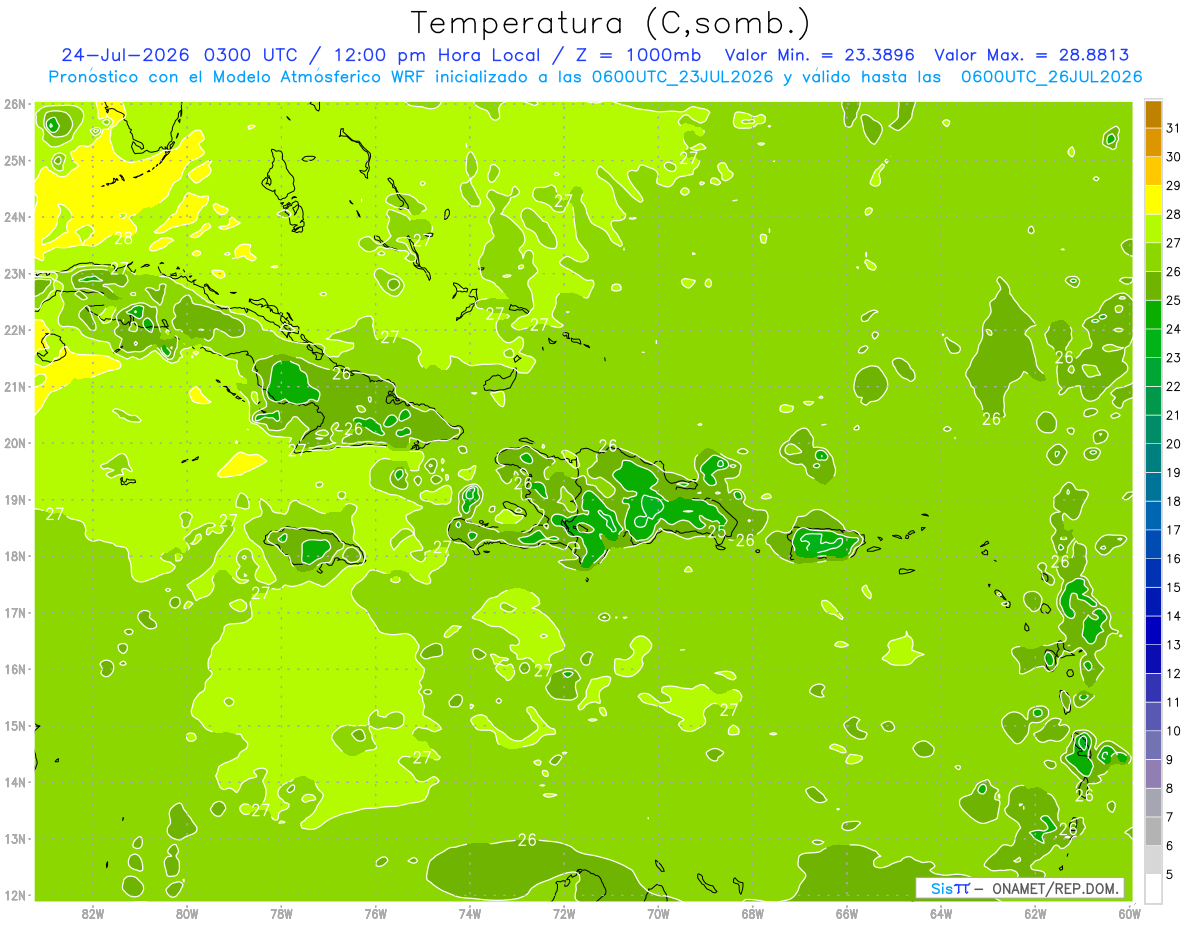Click the "Valor Max. = 28.8813" readout

pyautogui.click(x=1032, y=55)
